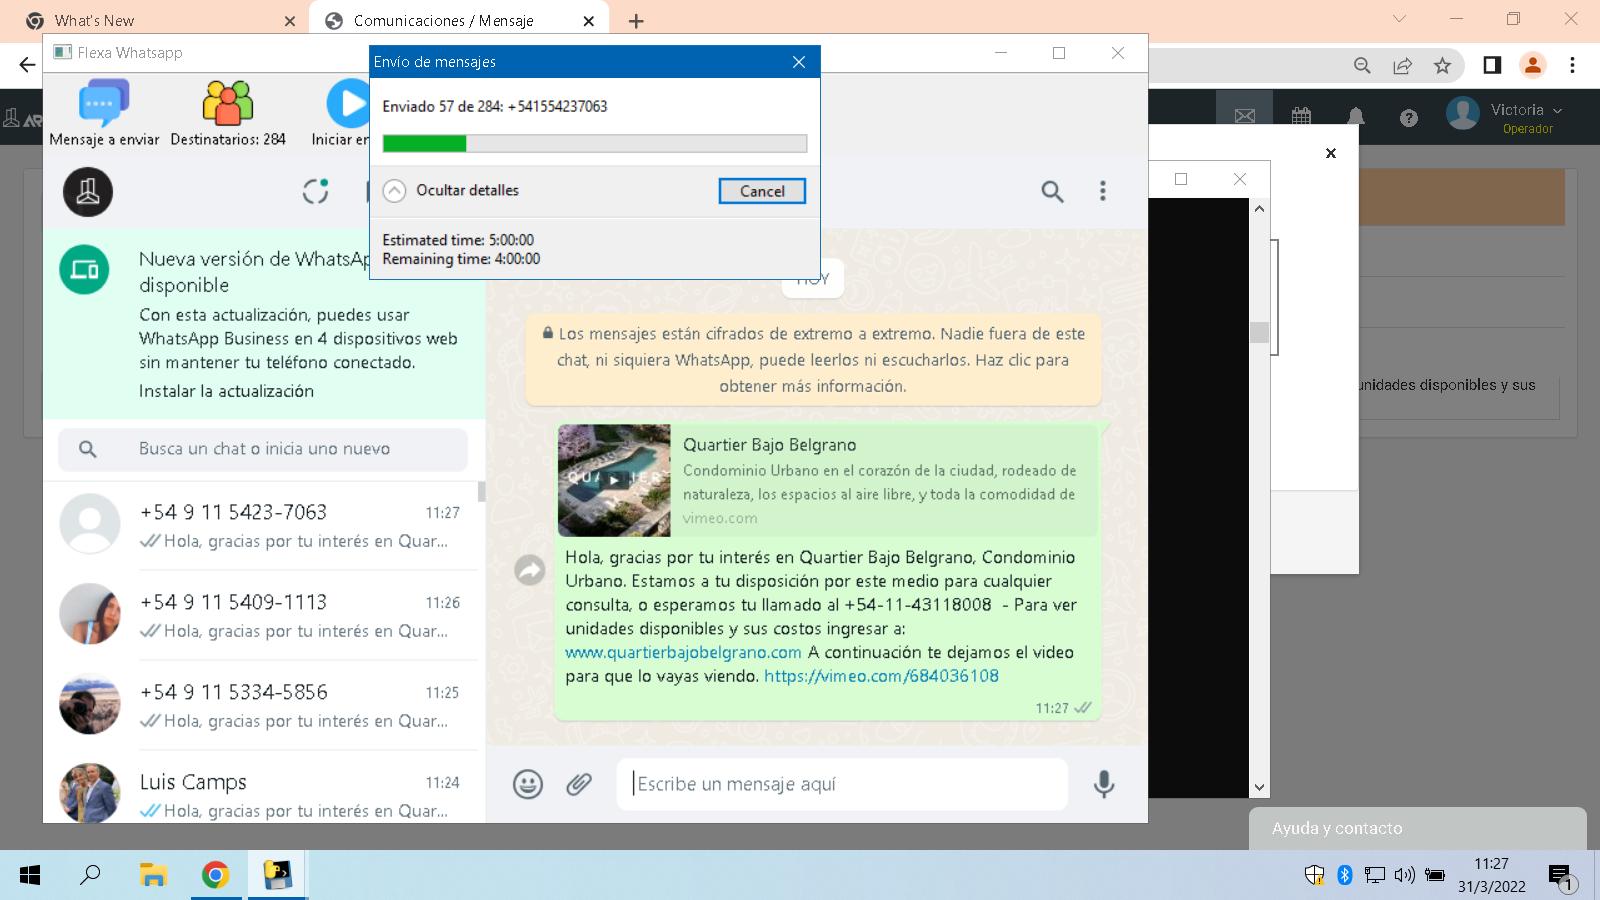Open help question mark icon
The image size is (1600, 900).
coord(1409,118)
